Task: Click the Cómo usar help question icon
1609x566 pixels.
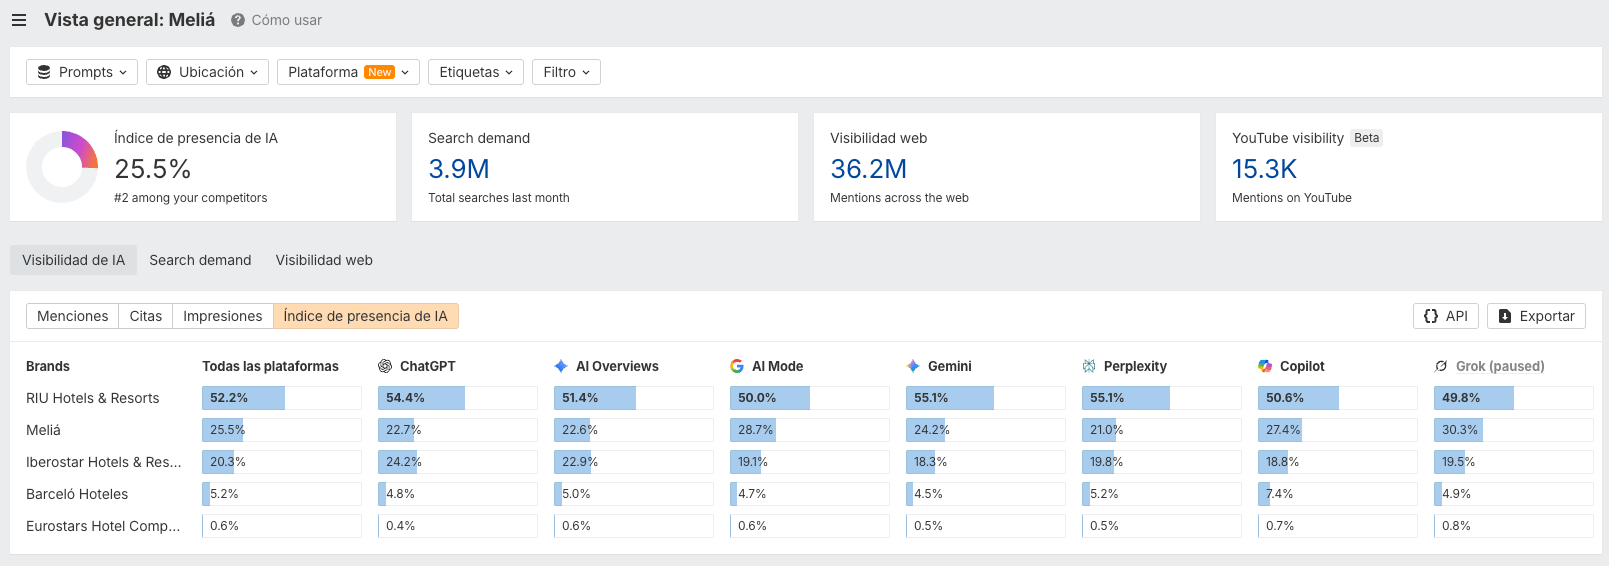Action: pos(238,20)
